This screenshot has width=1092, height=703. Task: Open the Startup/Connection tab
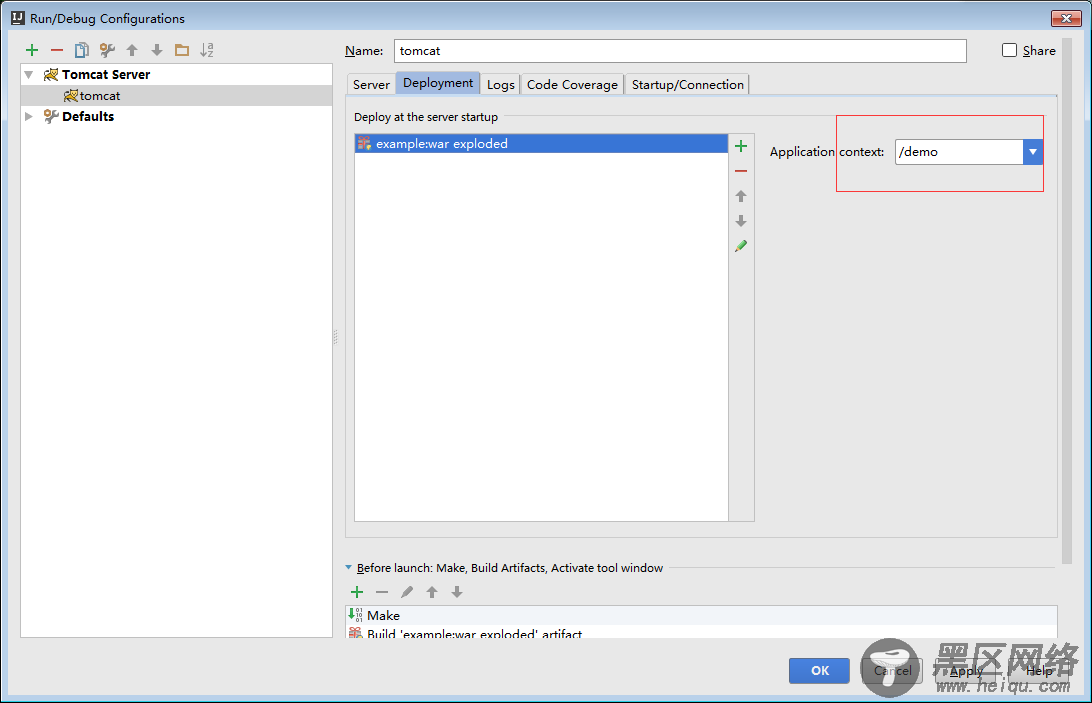click(x=687, y=84)
